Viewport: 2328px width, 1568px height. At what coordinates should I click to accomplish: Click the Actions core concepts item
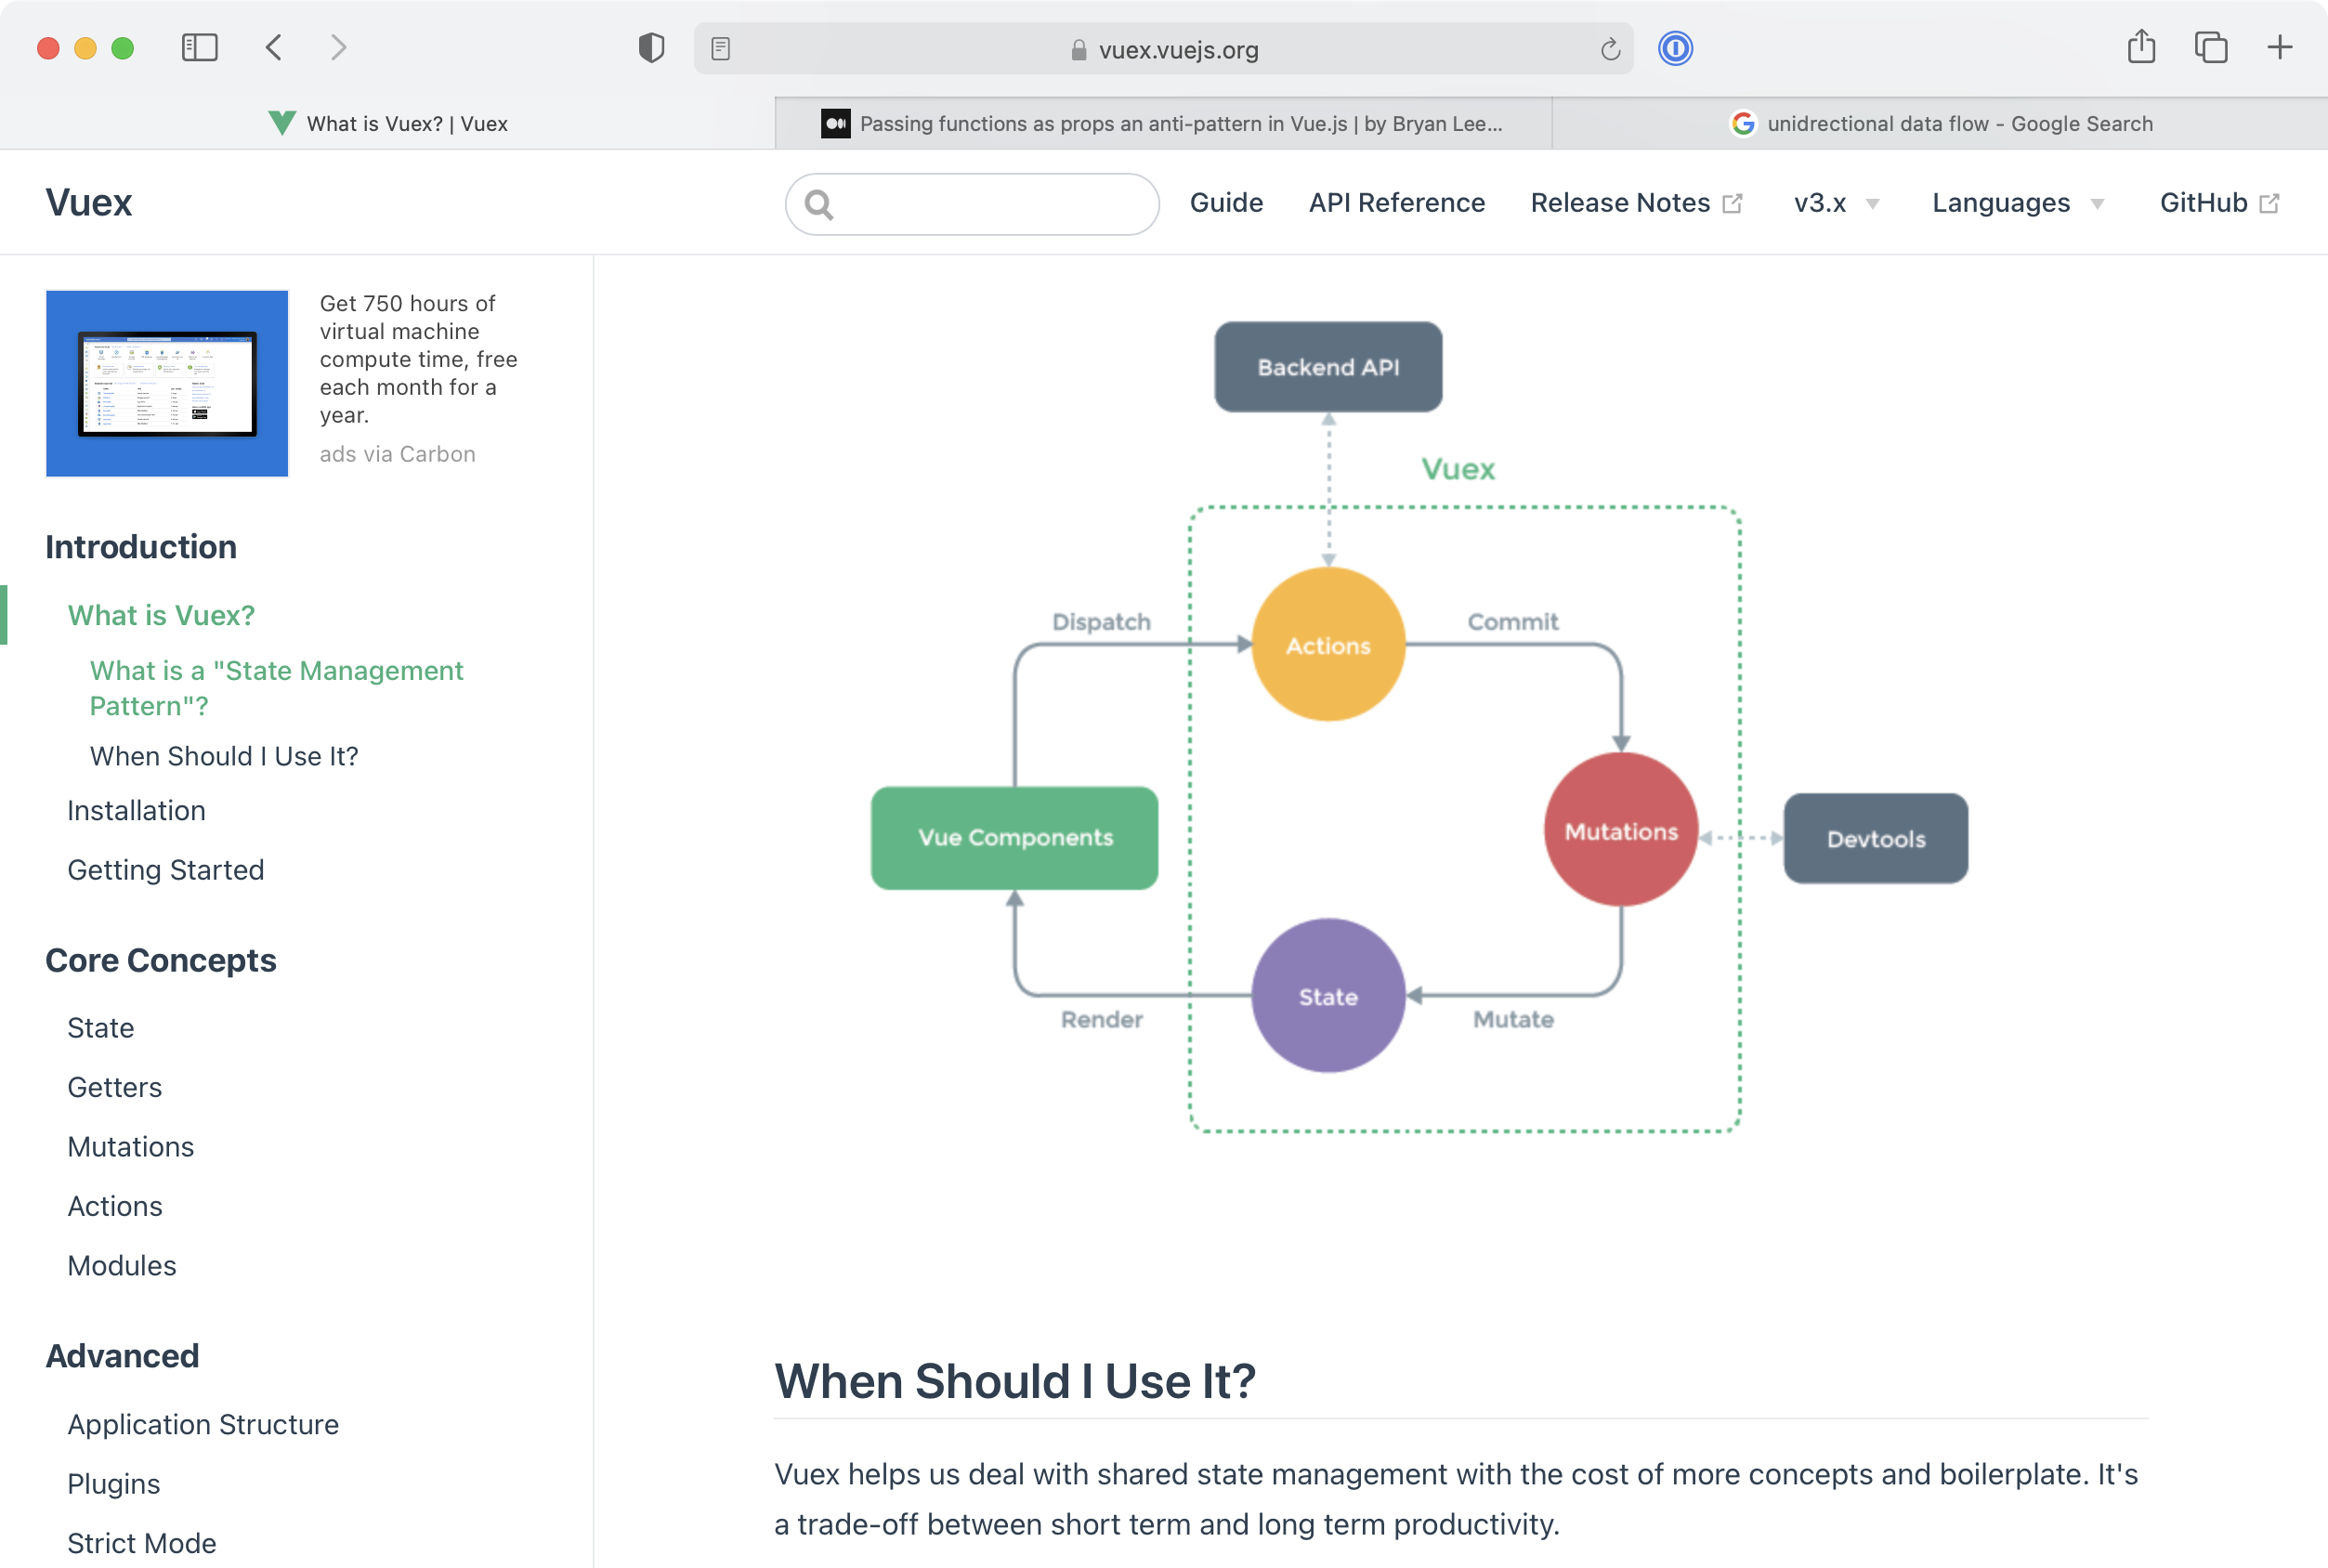113,1206
